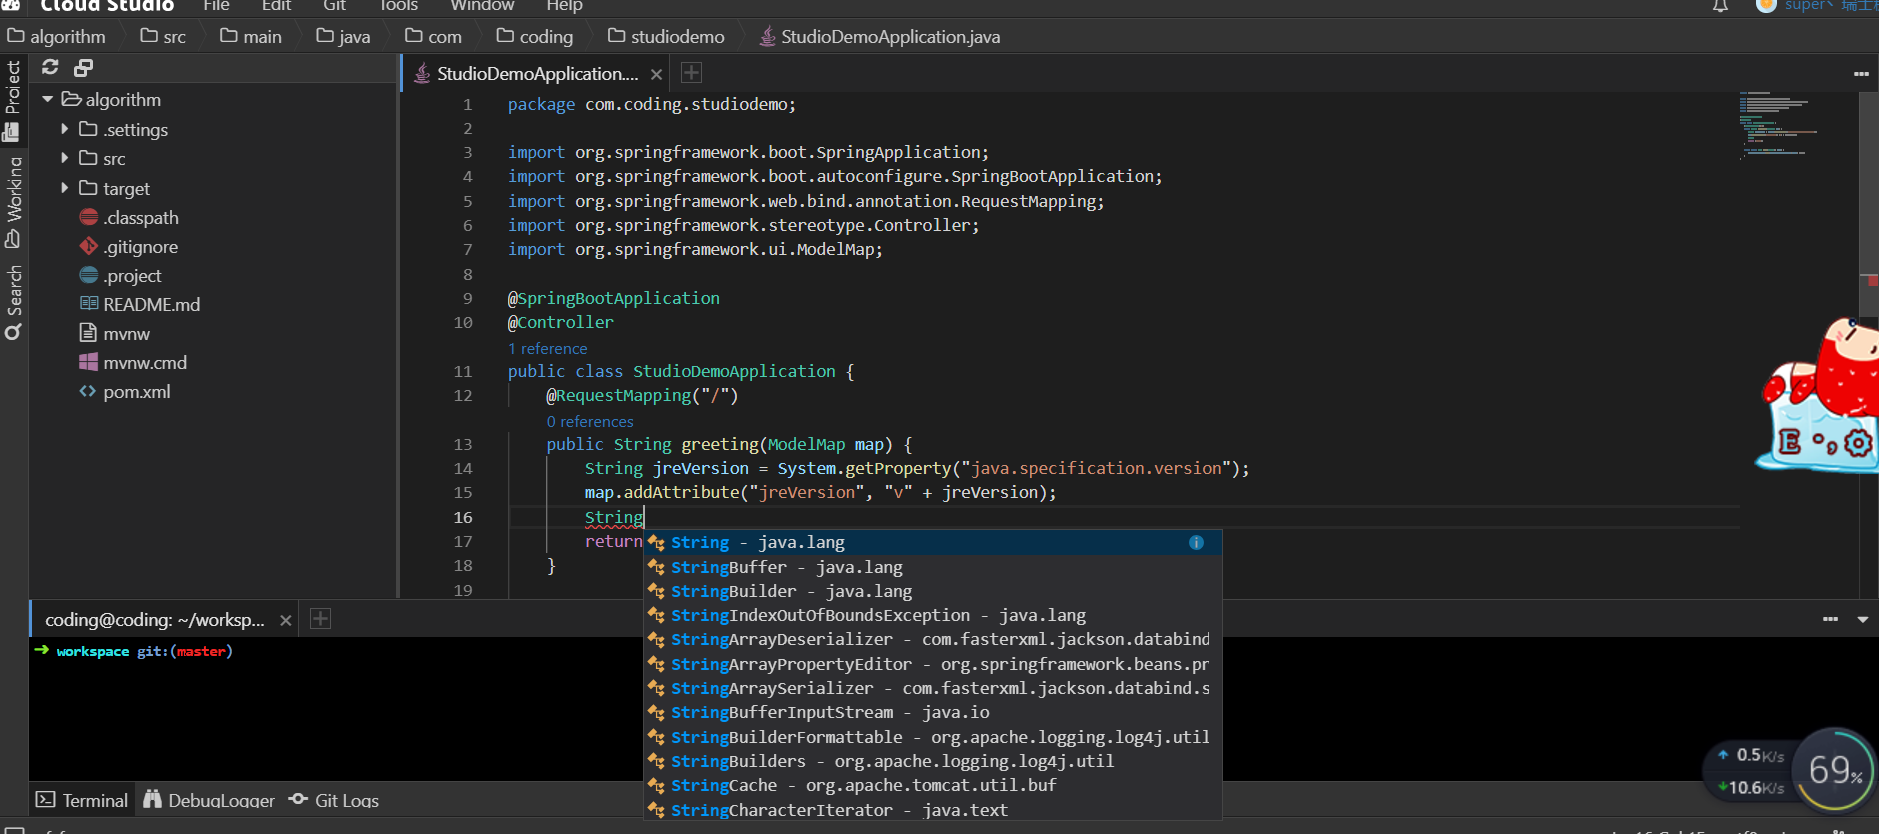
Task: Select StringBuffer - java.lang suggestion
Action: [x=933, y=567]
